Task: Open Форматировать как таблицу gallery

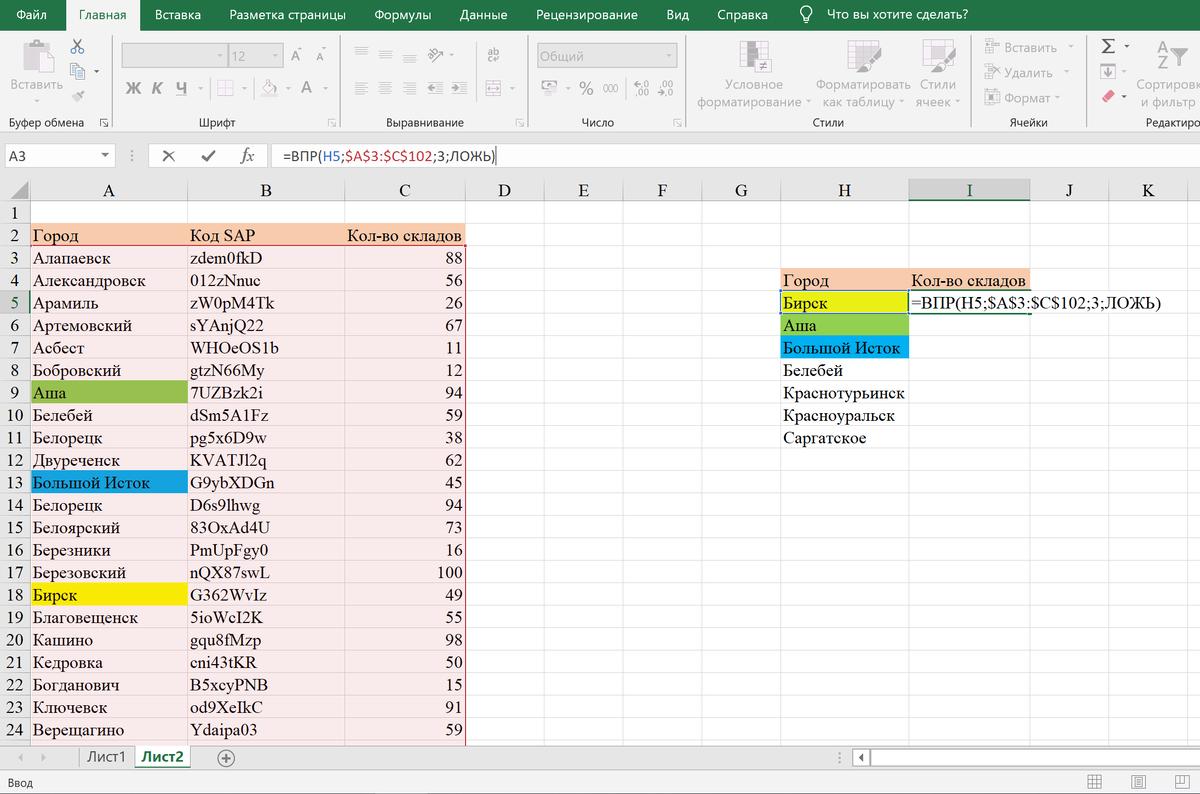Action: 862,74
